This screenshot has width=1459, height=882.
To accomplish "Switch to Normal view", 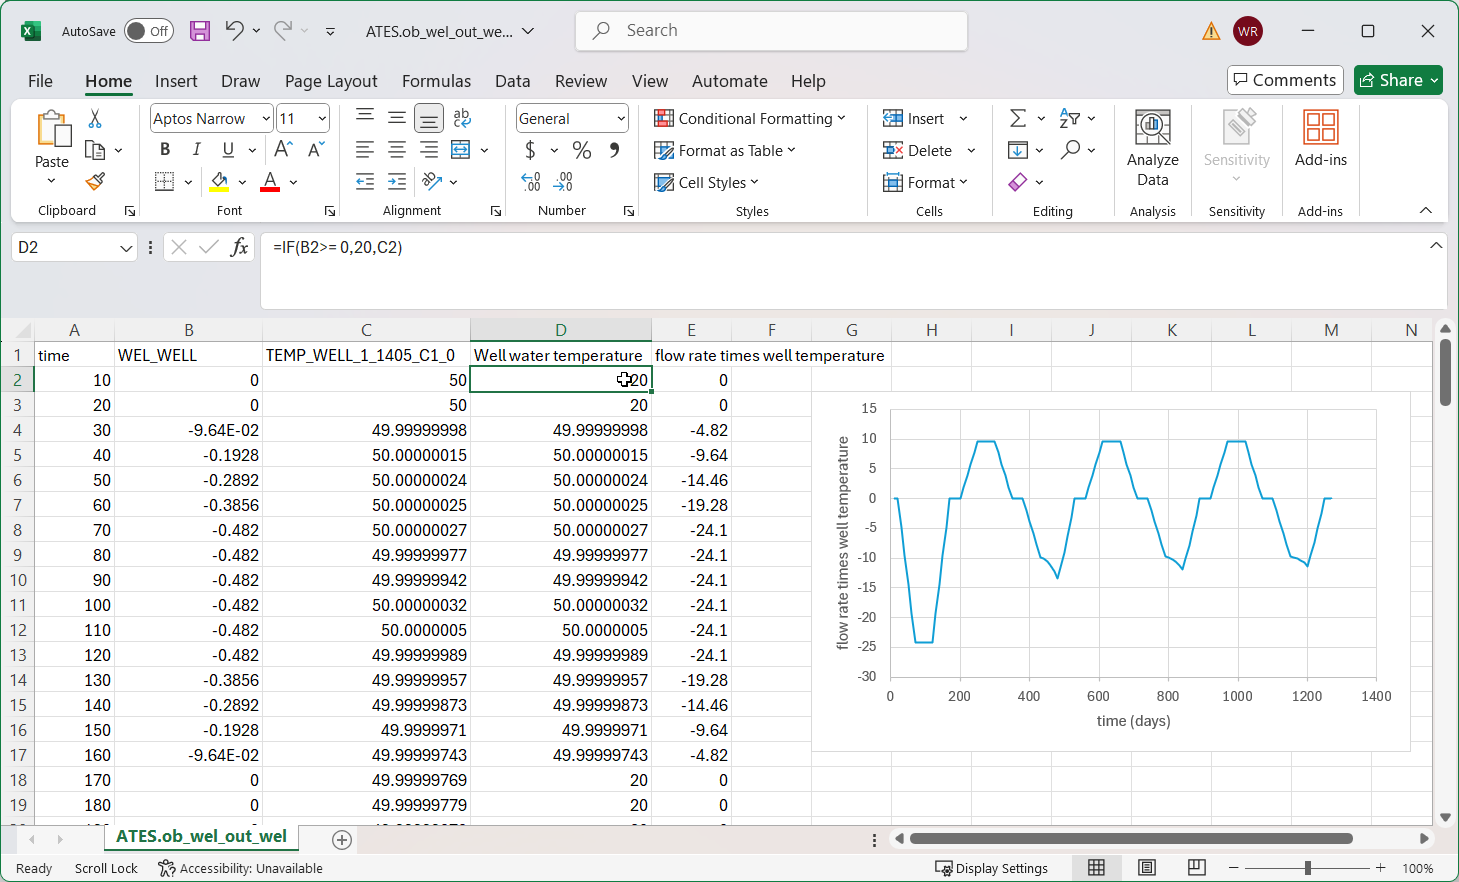I will [1097, 868].
